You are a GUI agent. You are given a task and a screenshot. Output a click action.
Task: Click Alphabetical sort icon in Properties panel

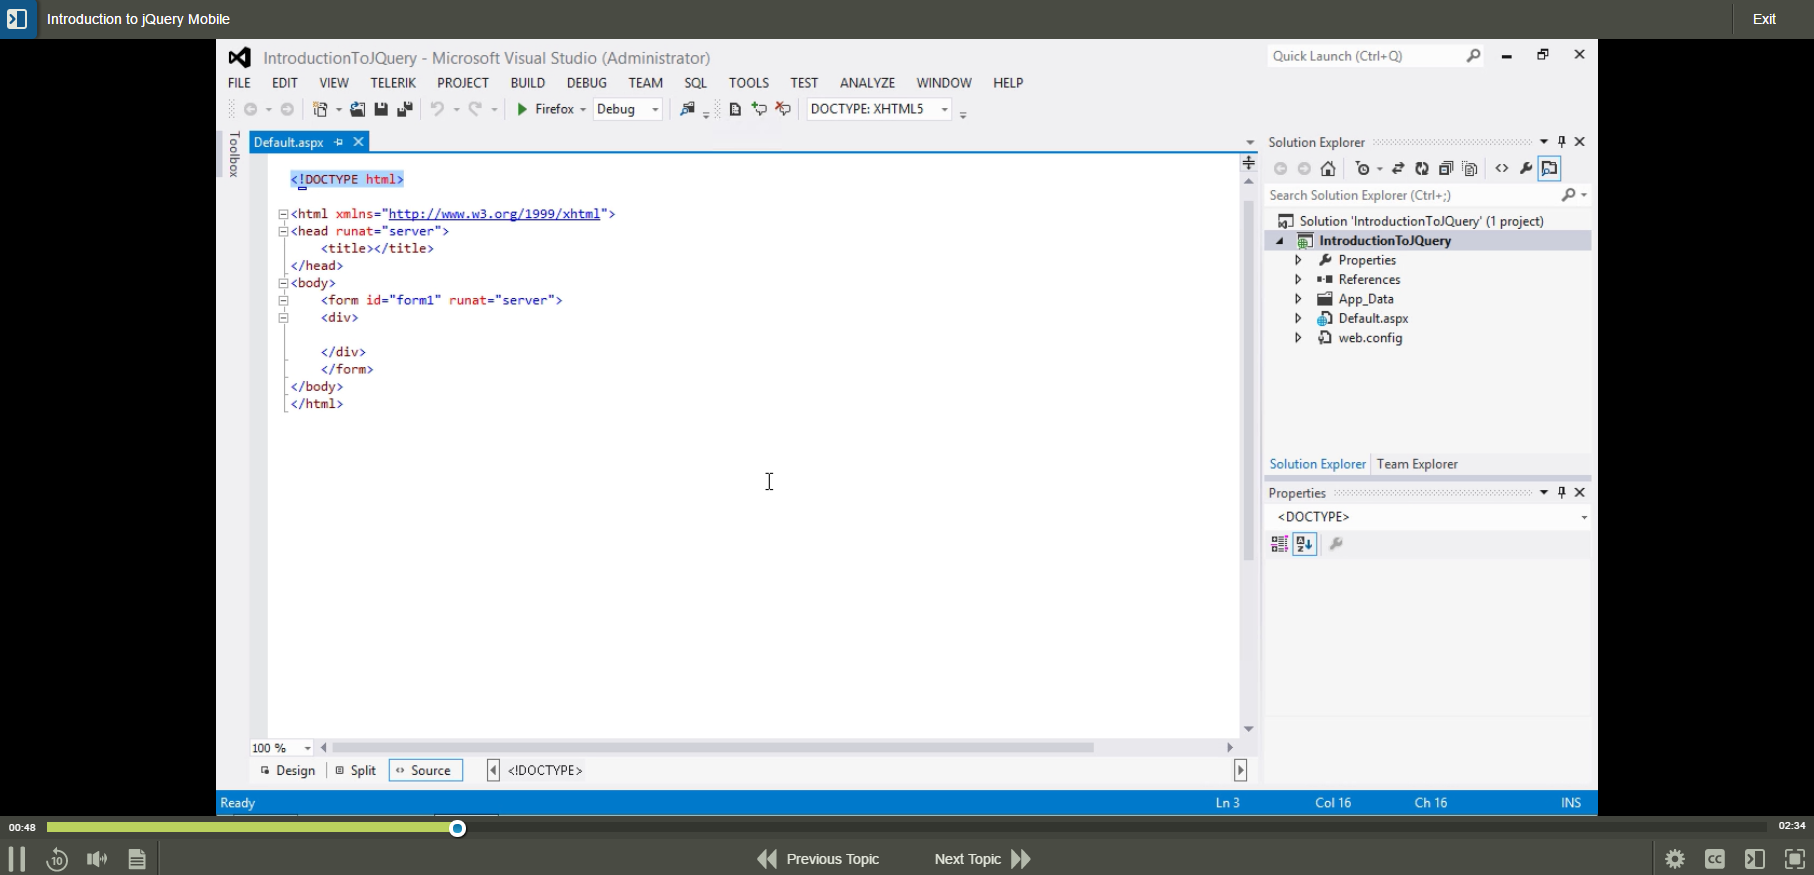[x=1304, y=544]
